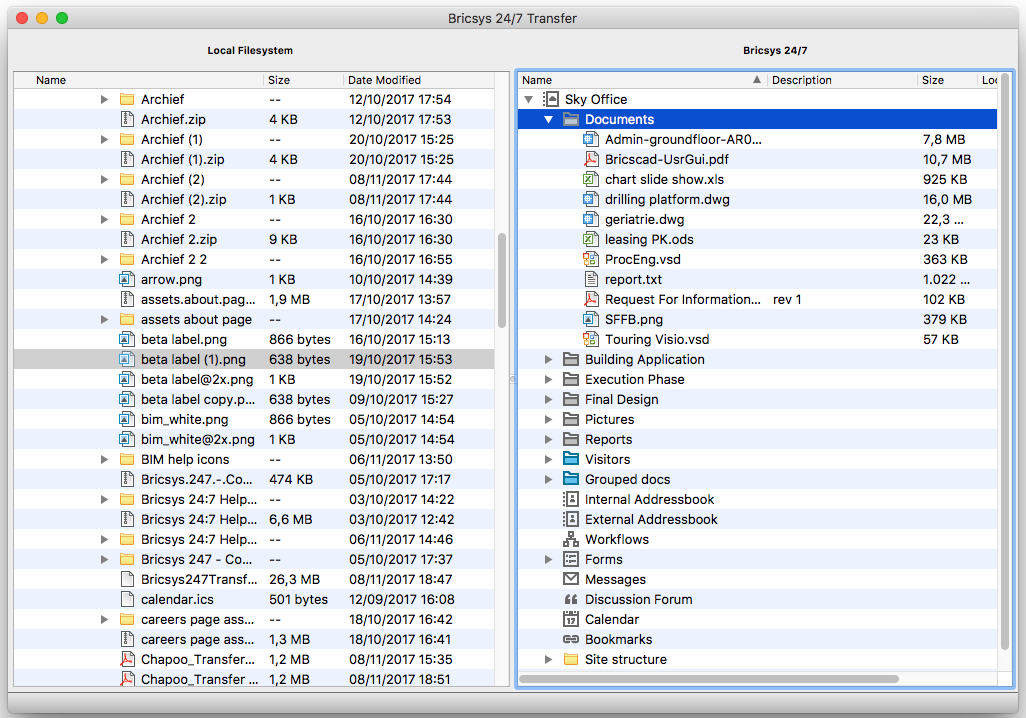
Task: Select the bim_white@2x.png file
Action: pyautogui.click(x=254, y=439)
